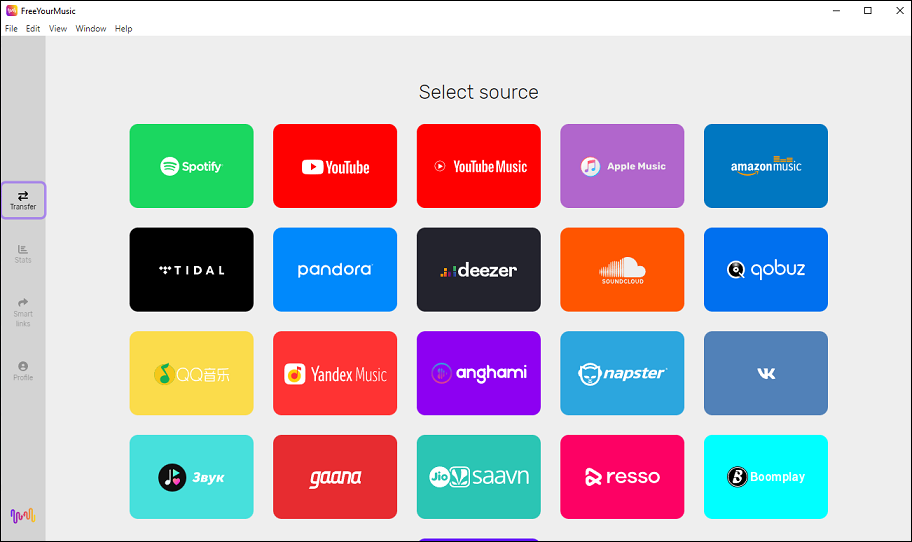Viewport: 912px width, 542px height.
Task: Select the VK source tile
Action: pos(766,373)
